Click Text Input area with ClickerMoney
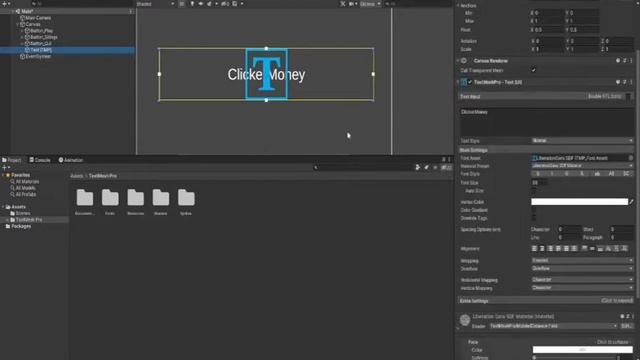The width and height of the screenshot is (640, 360). [547, 122]
